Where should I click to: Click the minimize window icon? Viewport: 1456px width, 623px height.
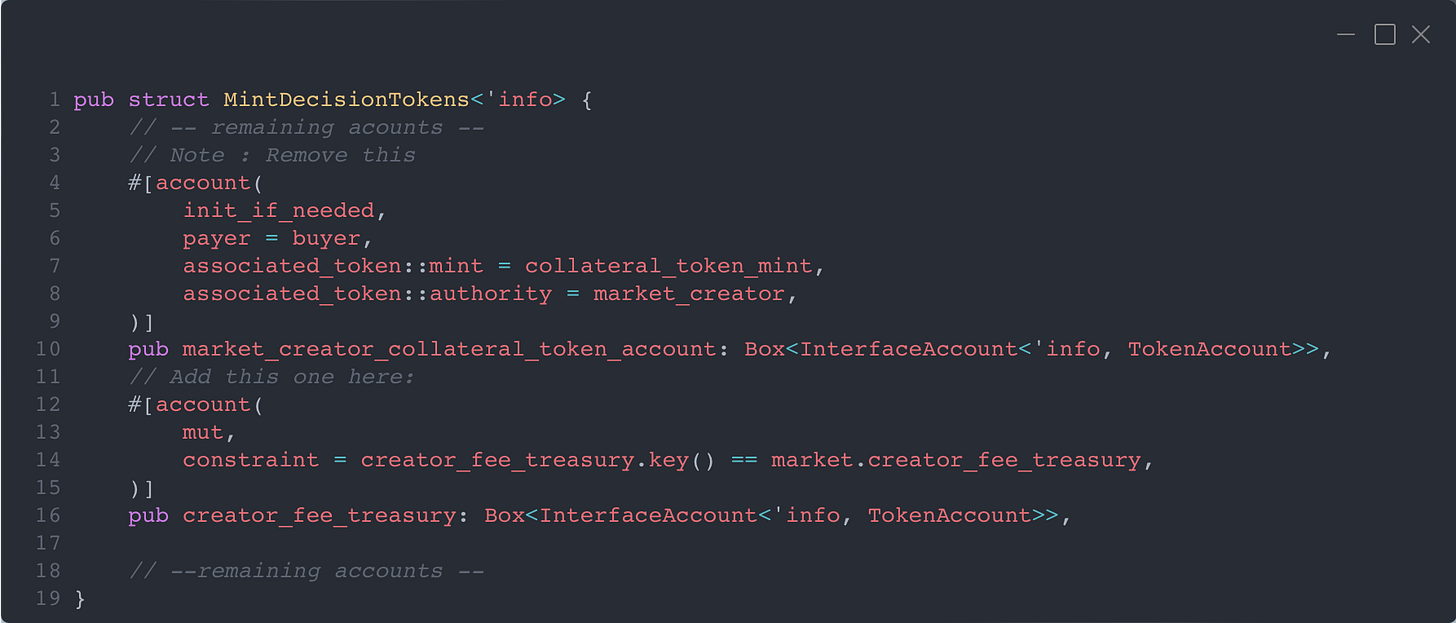(x=1346, y=35)
